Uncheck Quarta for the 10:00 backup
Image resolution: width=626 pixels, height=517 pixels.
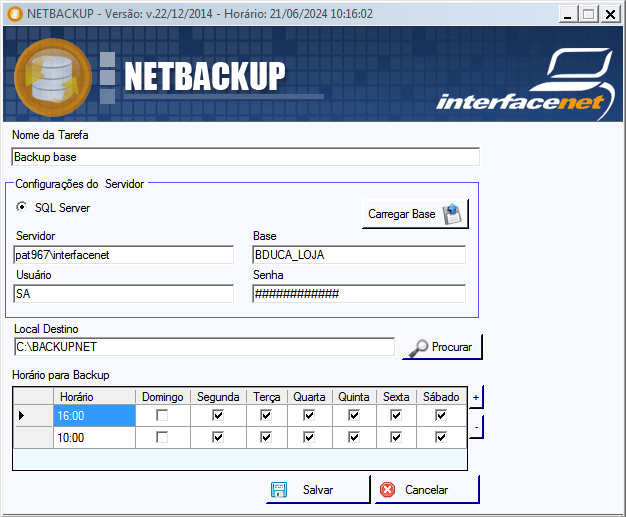tap(309, 437)
